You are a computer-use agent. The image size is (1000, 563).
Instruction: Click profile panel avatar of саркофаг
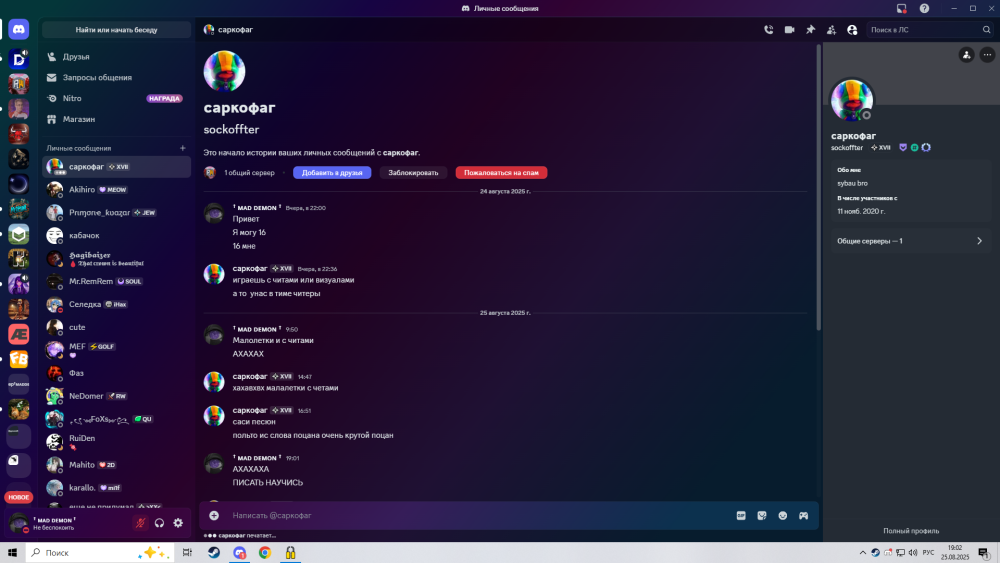852,99
